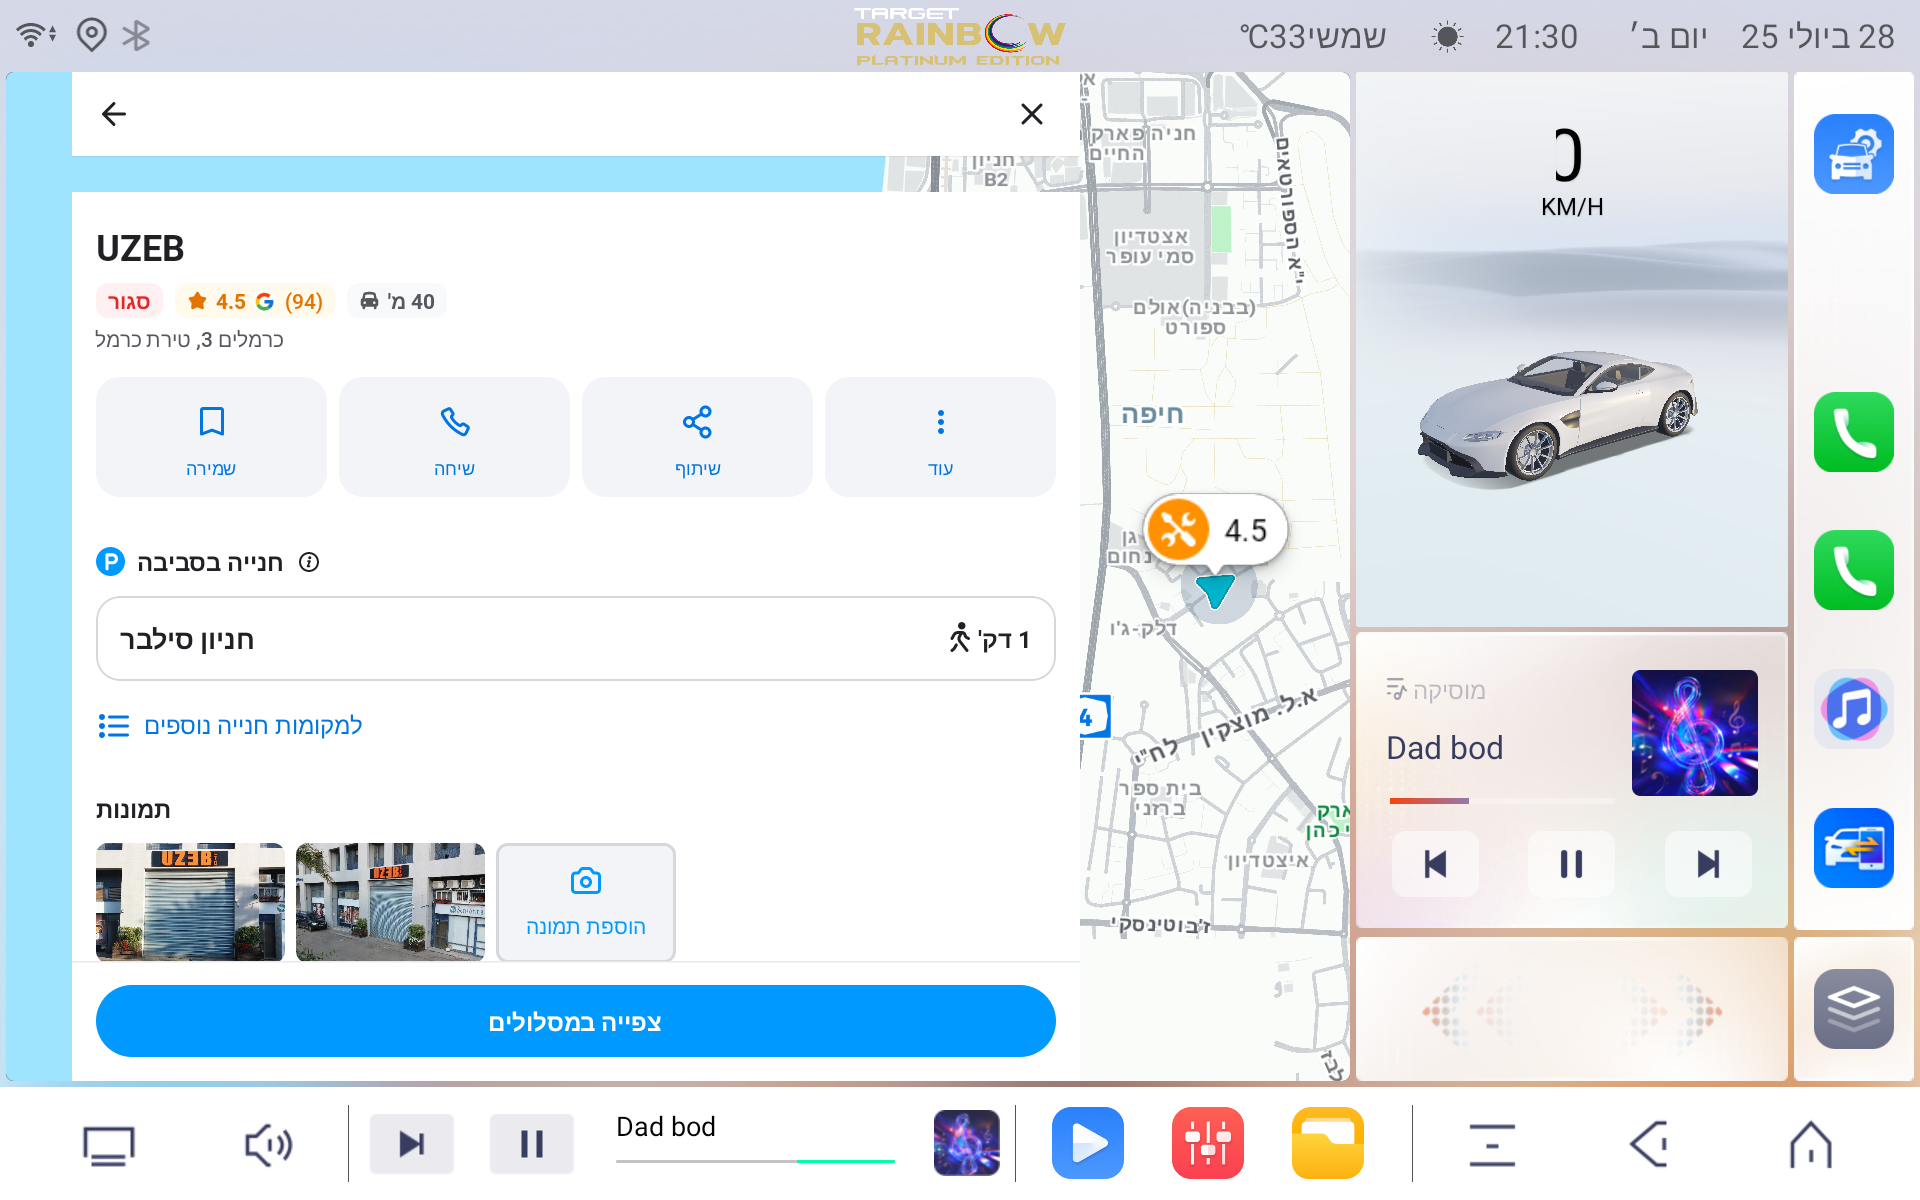Open the gray layers app icon
This screenshot has height=1200, width=1920.
tap(1853, 1009)
